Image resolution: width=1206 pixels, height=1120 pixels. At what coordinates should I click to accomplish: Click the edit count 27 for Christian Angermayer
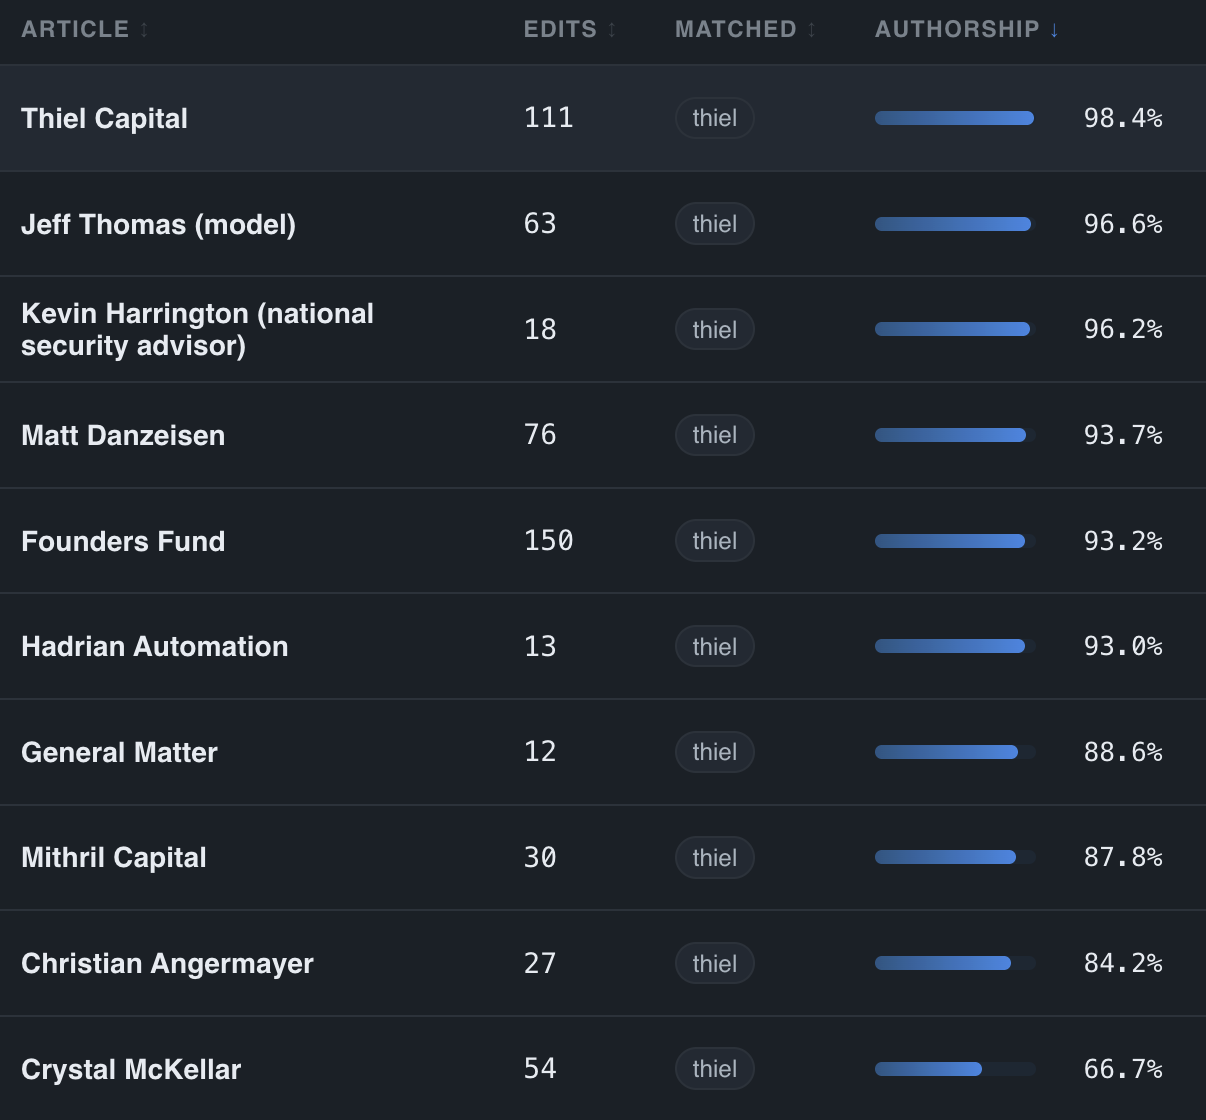click(x=540, y=963)
